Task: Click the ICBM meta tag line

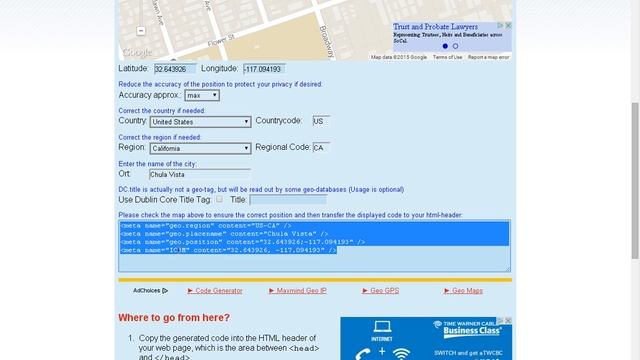Action: (229, 250)
